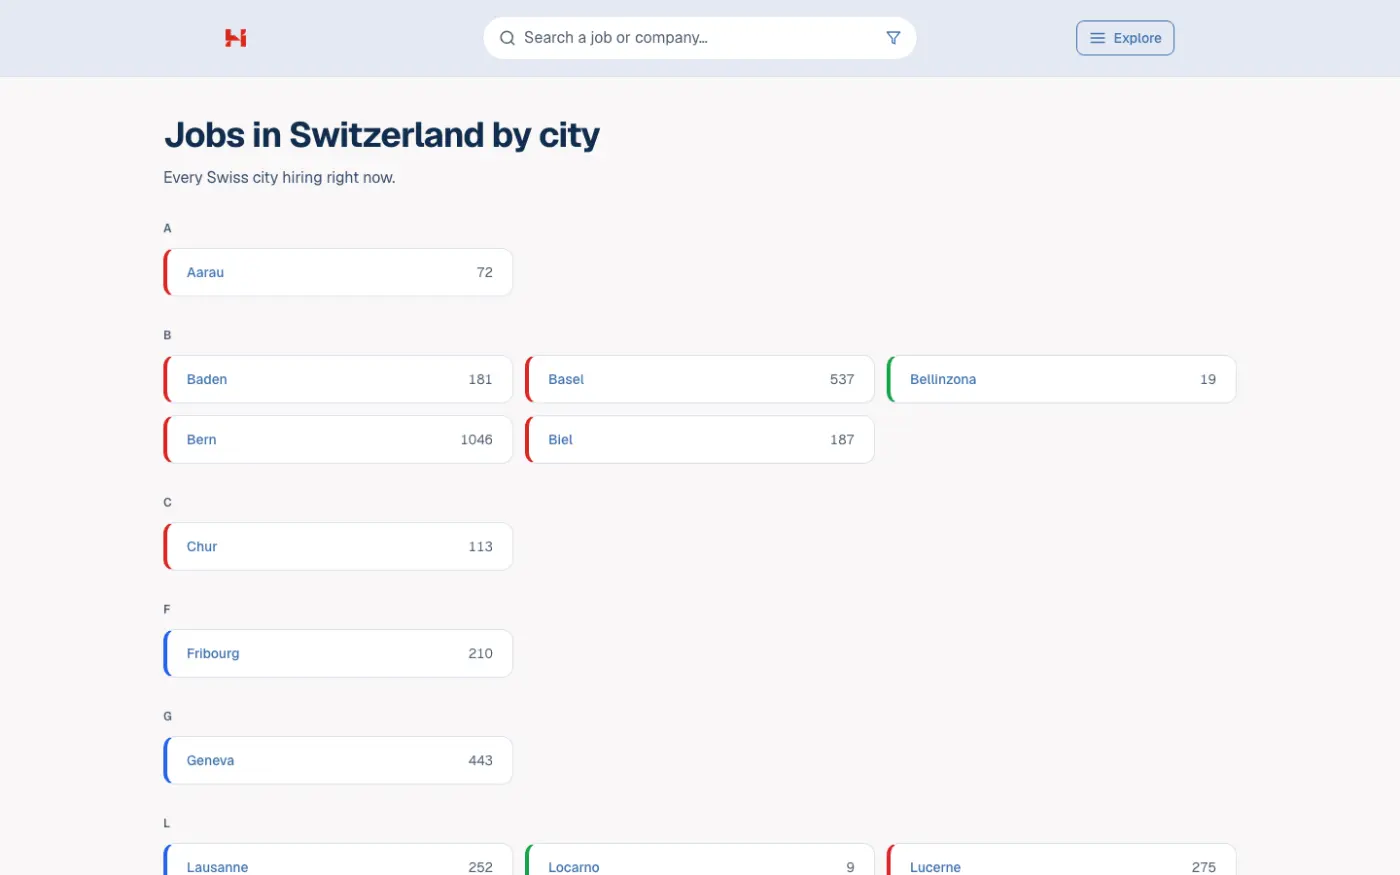Open the Geneva jobs card
1400x875 pixels.
pos(338,760)
